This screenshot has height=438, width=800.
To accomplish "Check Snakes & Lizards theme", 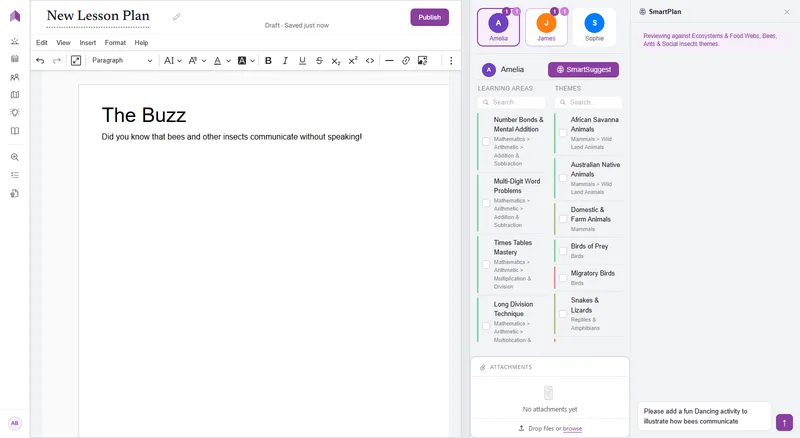I will point(563,313).
